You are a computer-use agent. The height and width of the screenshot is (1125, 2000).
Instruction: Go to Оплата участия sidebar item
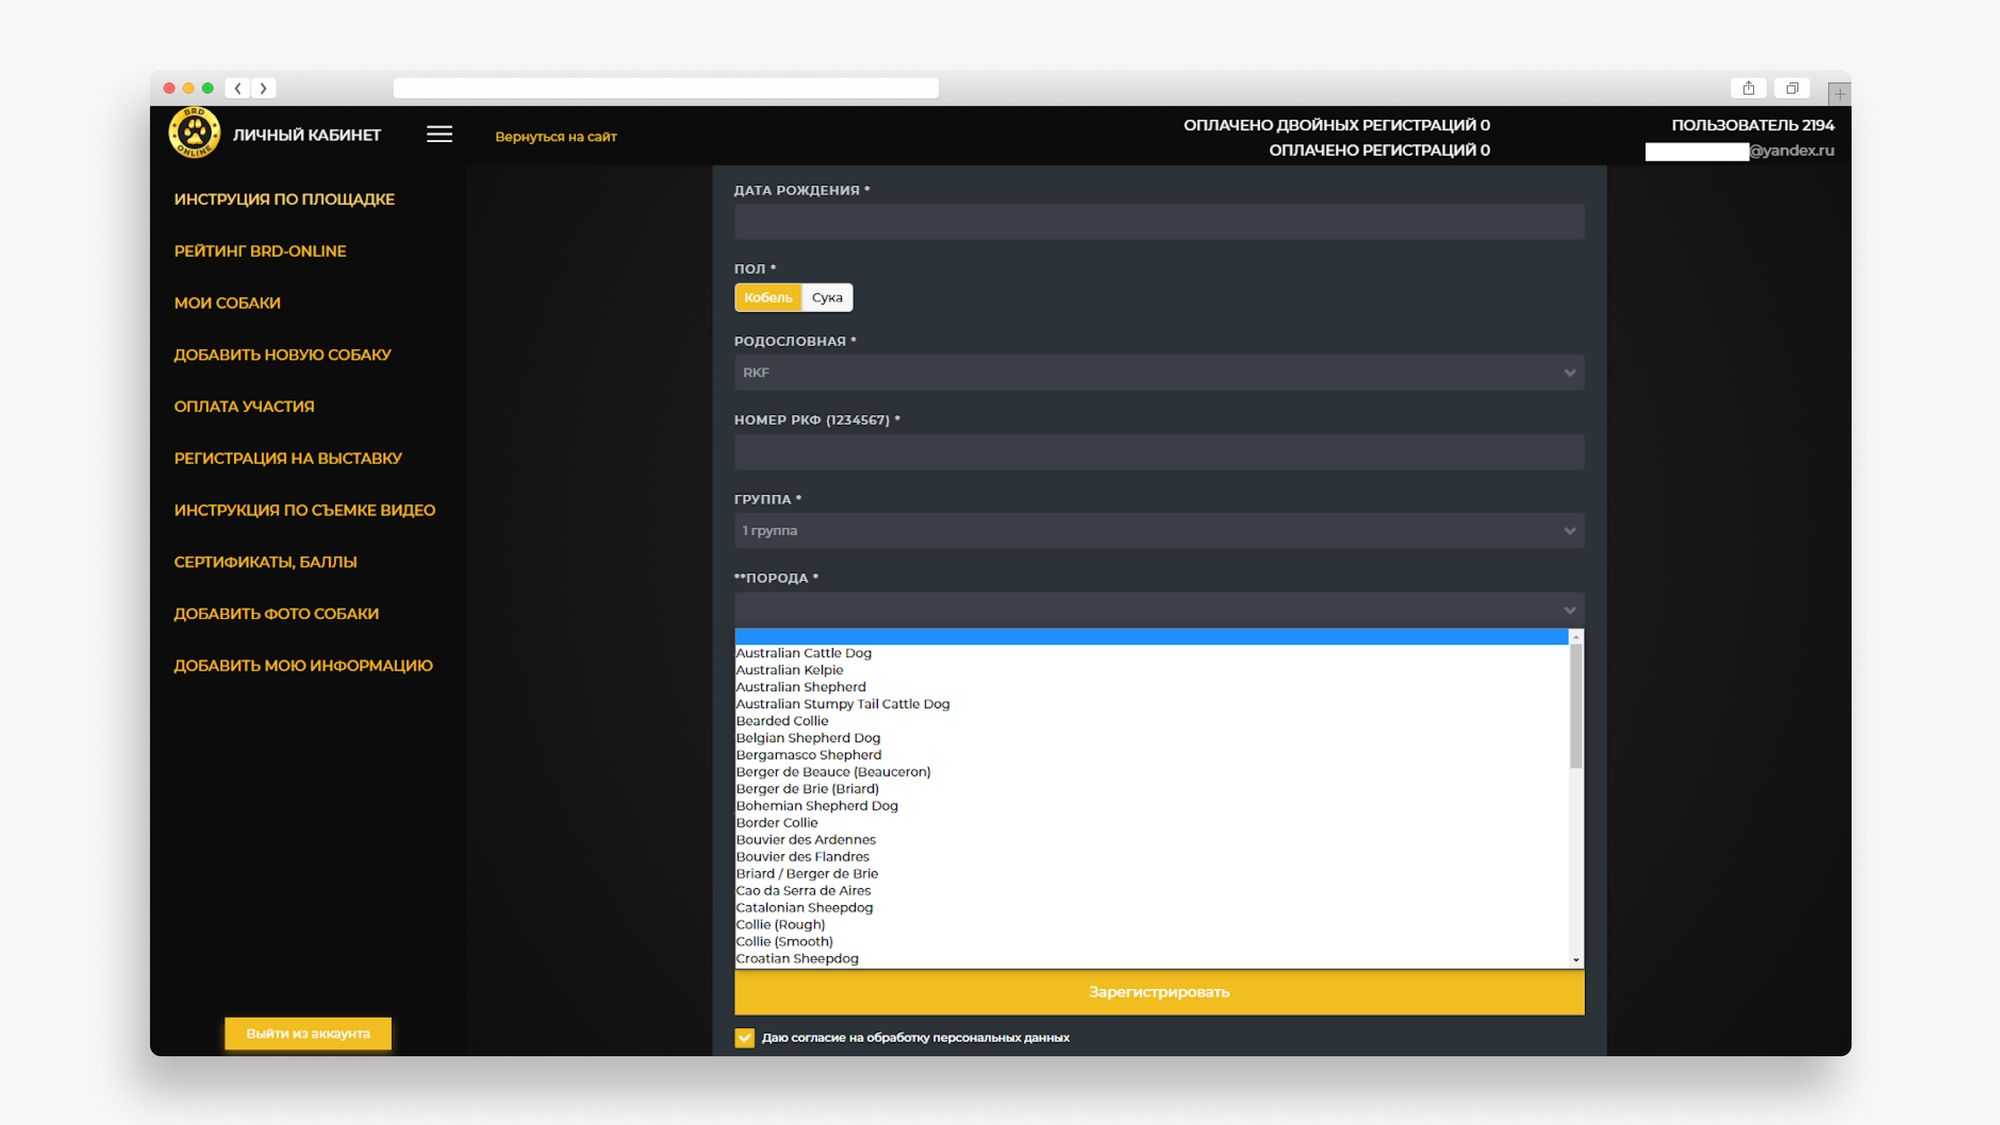tap(244, 406)
